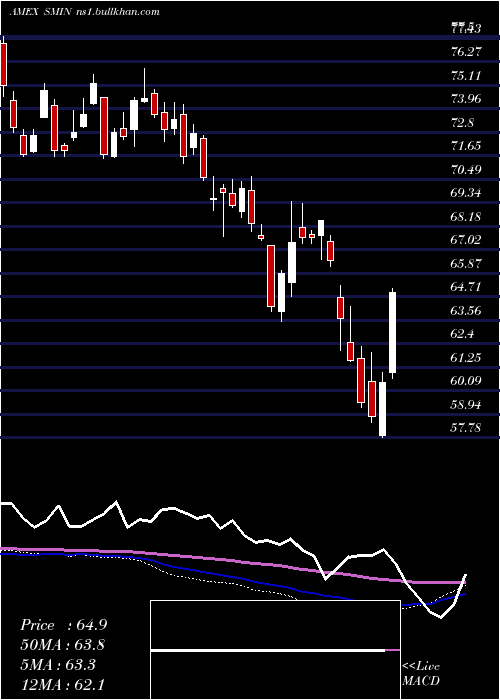Click the 67.02 price axis label
500x700 pixels.
(x=466, y=240)
